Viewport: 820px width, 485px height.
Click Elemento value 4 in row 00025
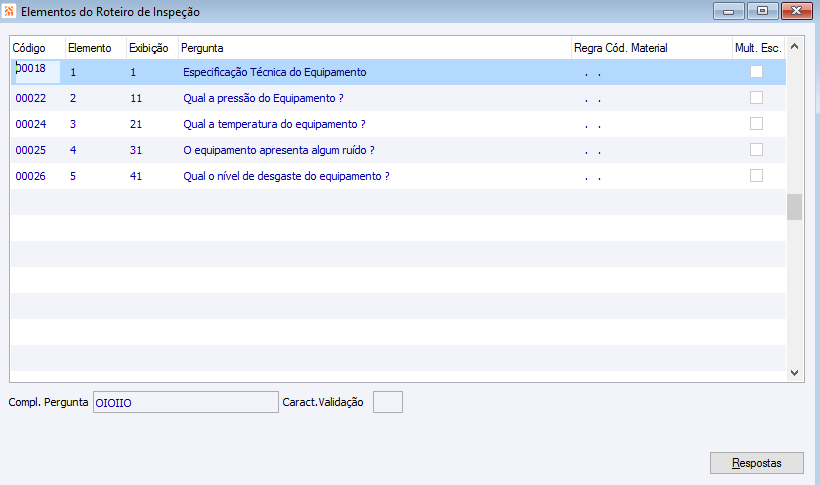tap(73, 150)
